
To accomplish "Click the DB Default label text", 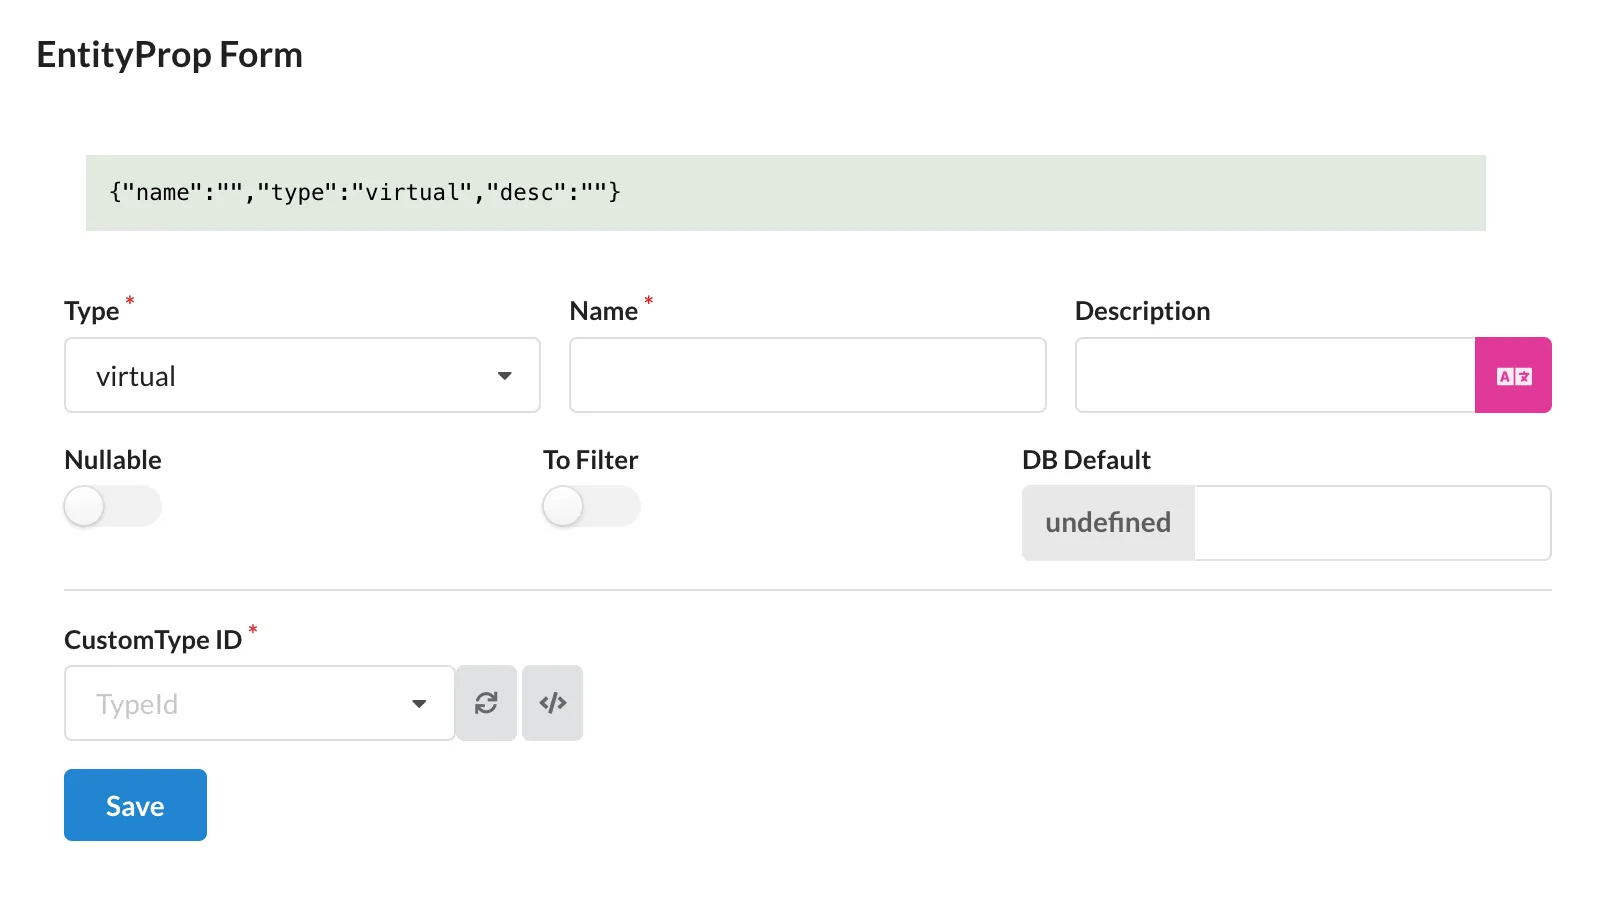I will coord(1086,460).
